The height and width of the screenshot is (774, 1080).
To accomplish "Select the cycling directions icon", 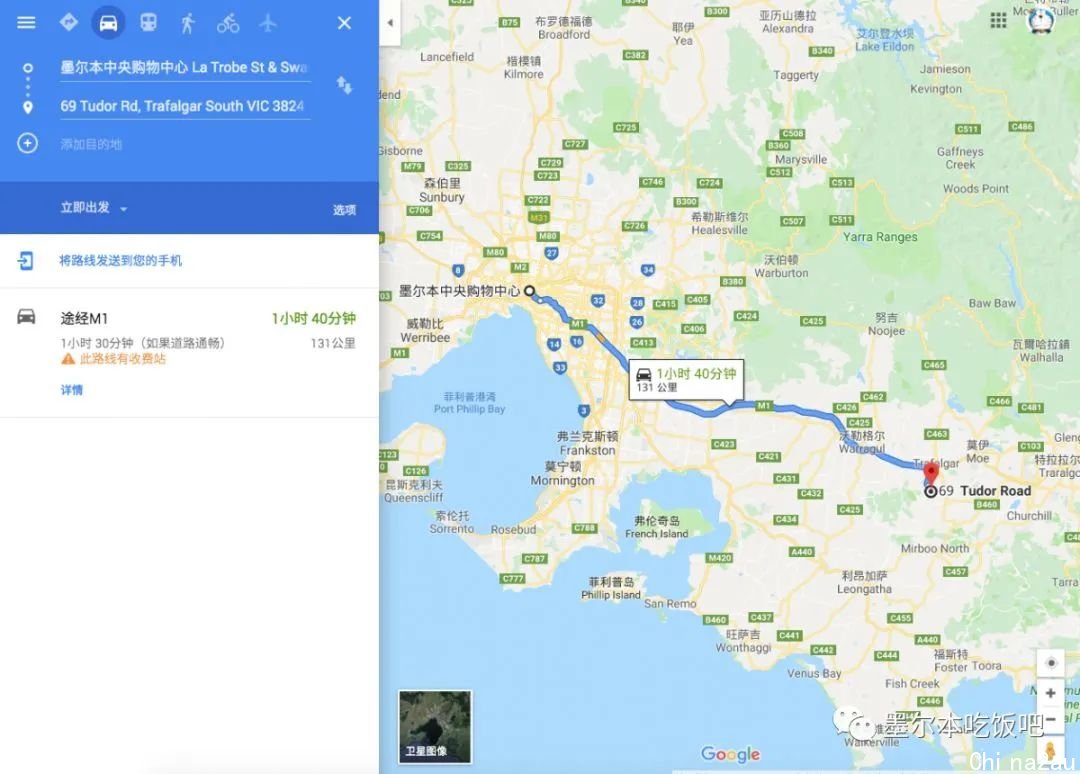I will coord(228,23).
